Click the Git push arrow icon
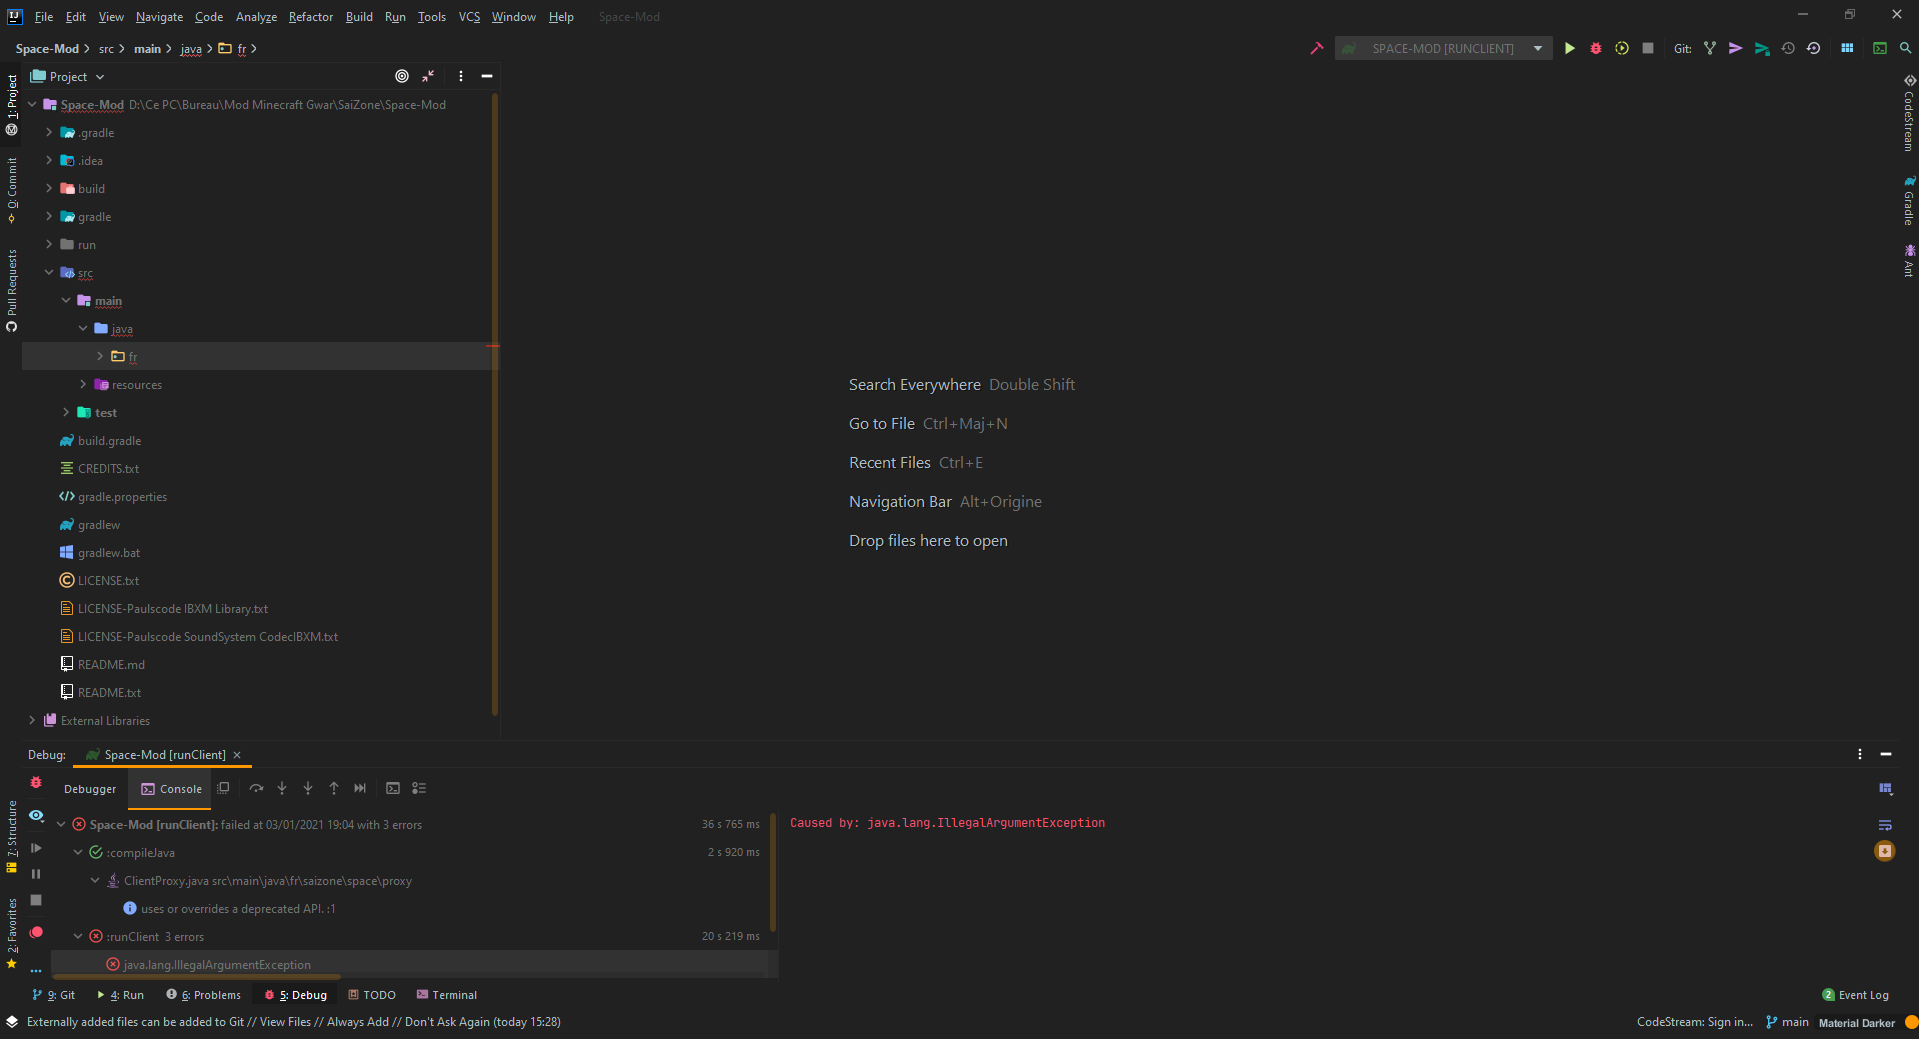The width and height of the screenshot is (1919, 1039). (1736, 48)
